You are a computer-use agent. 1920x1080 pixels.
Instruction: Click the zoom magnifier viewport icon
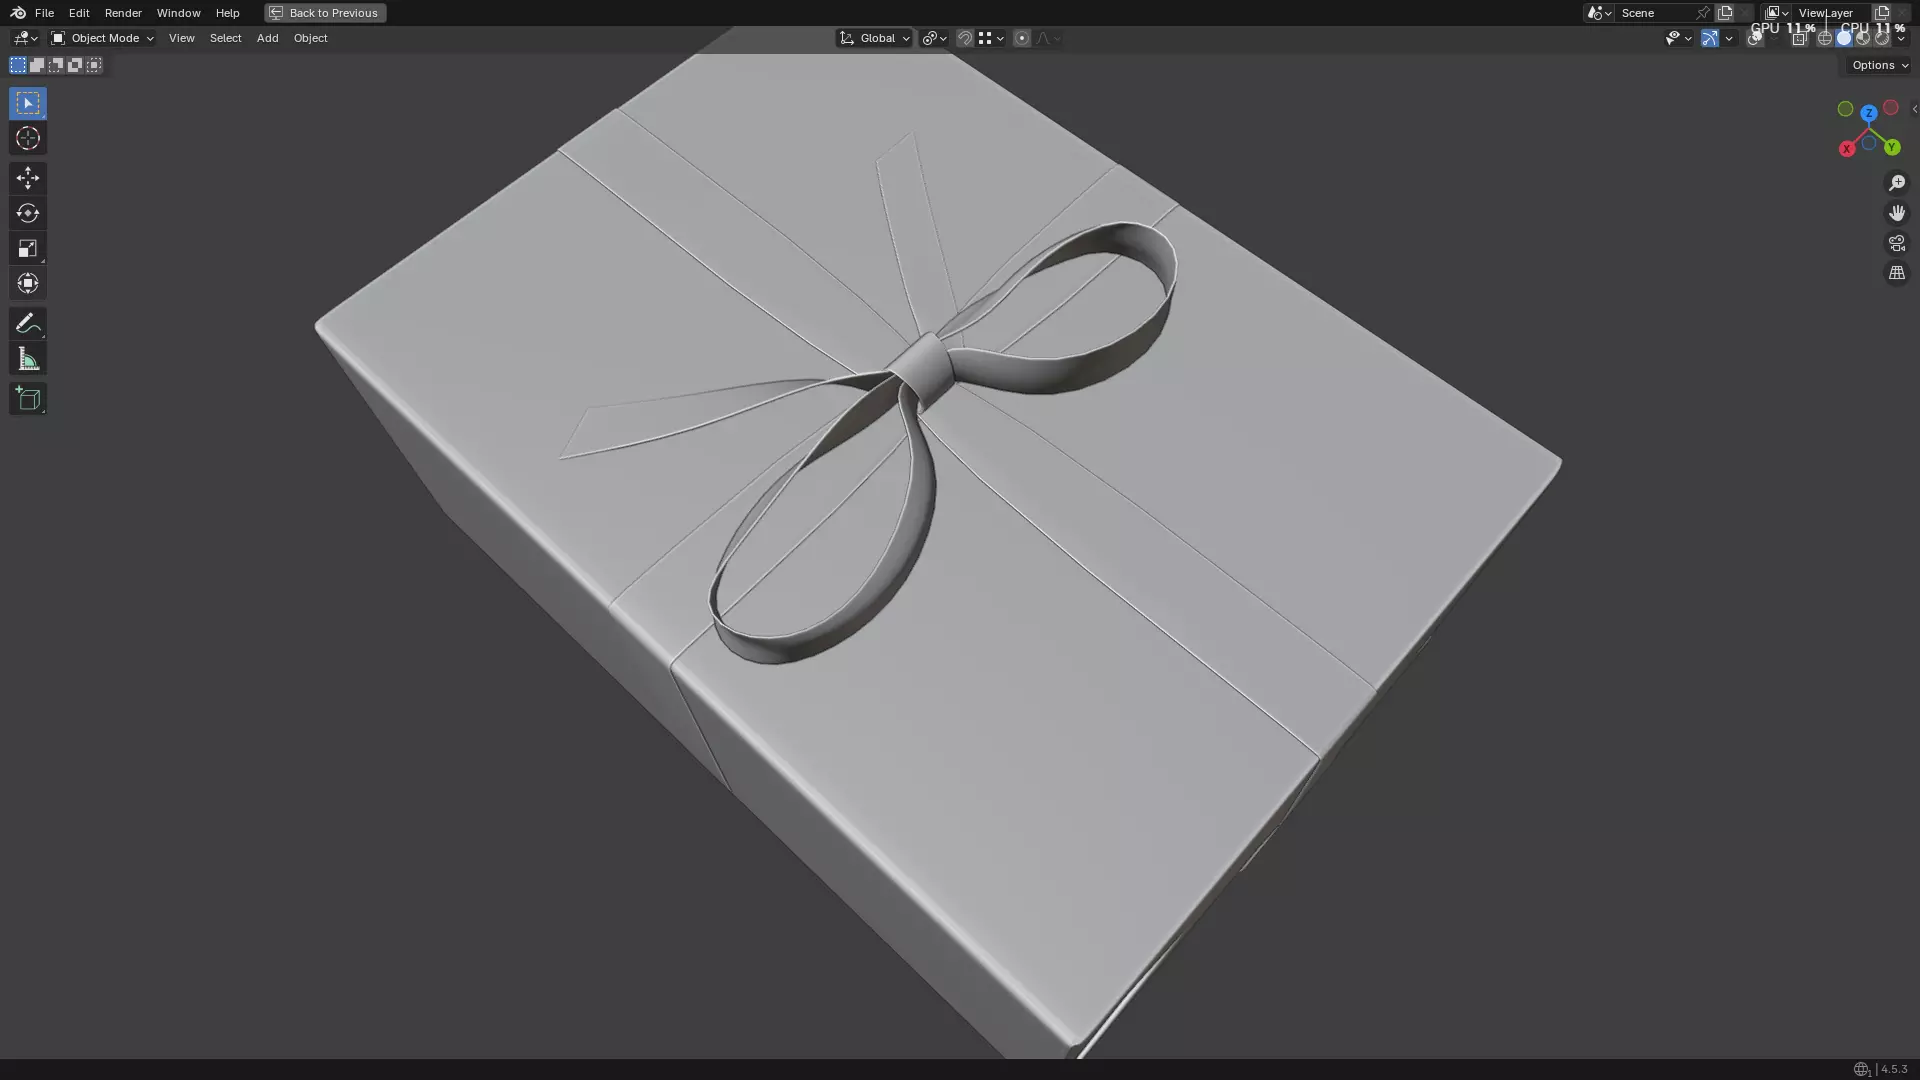pos(1896,183)
